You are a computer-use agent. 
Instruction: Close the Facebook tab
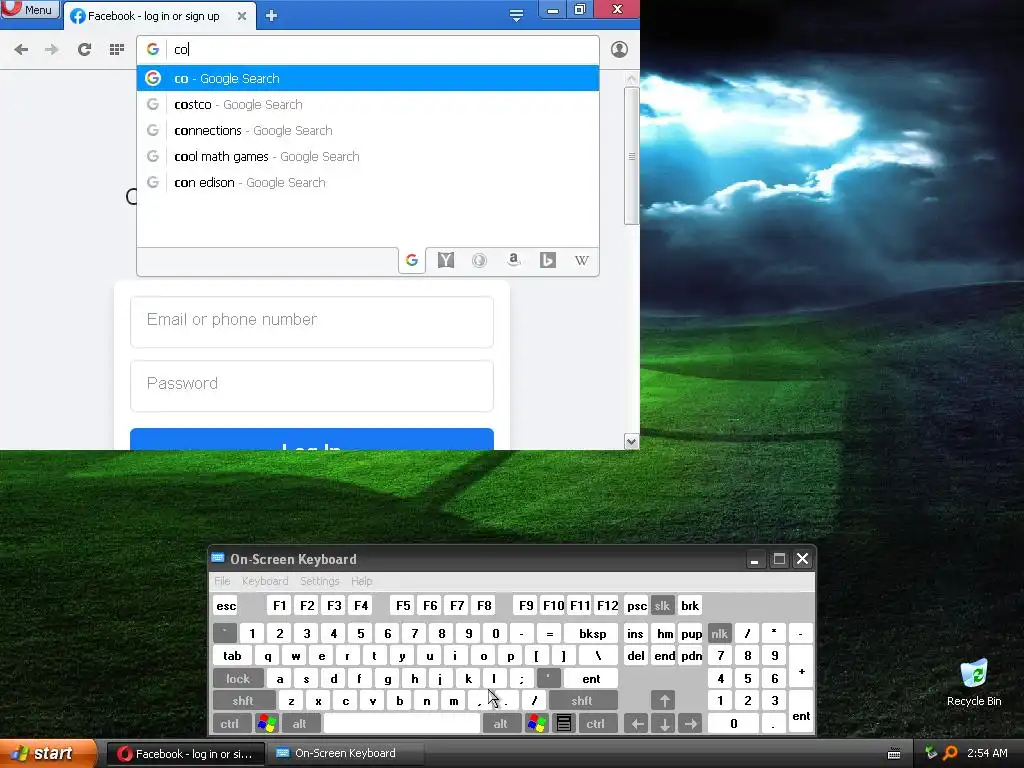pos(242,16)
